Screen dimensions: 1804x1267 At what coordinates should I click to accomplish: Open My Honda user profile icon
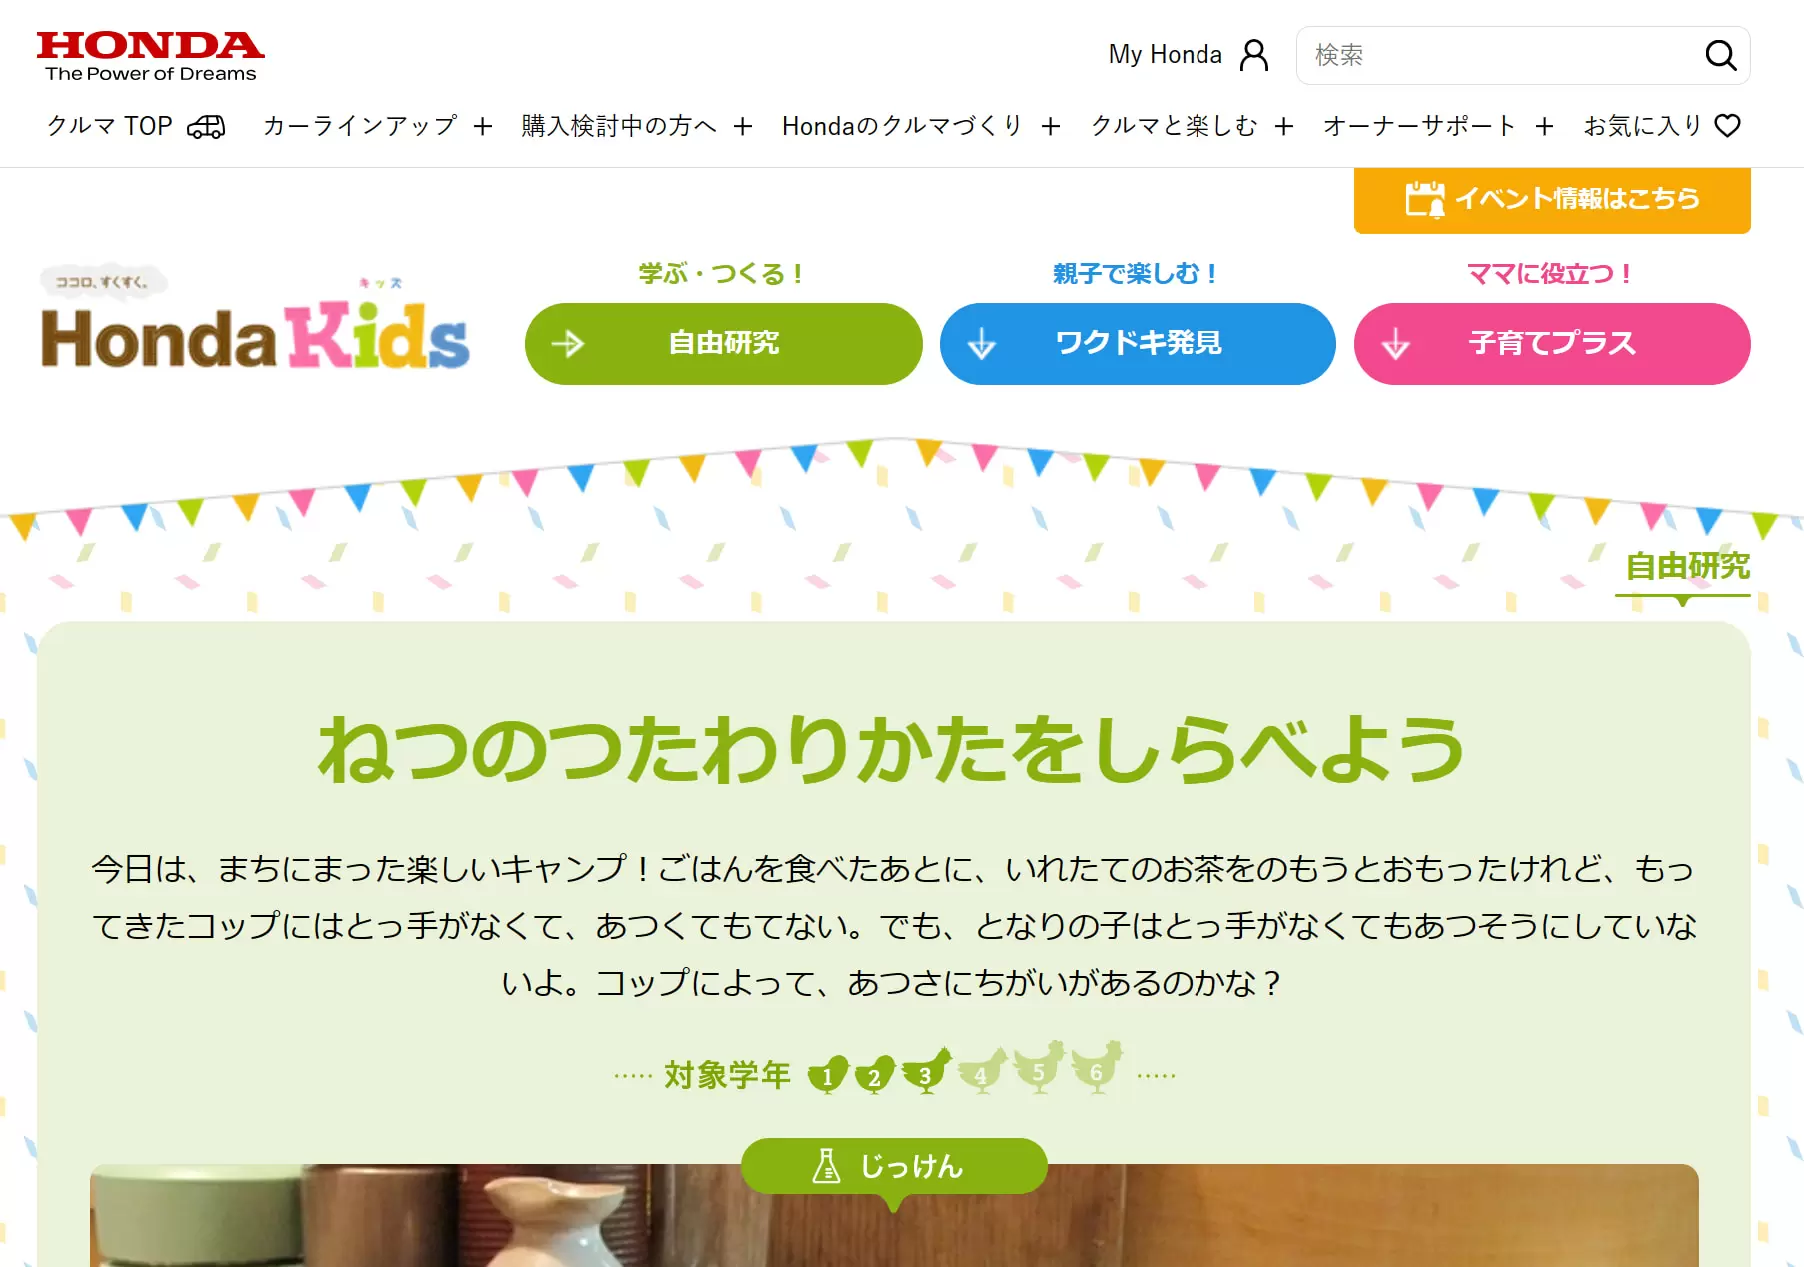(1254, 55)
